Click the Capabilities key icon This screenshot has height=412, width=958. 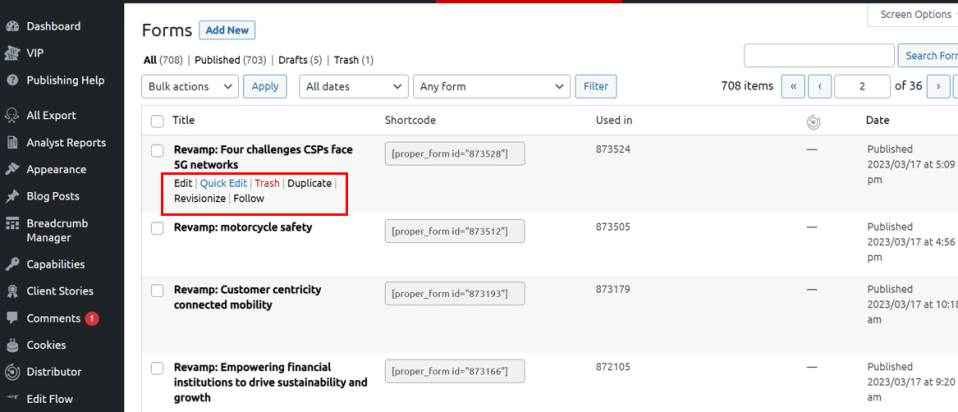point(12,265)
